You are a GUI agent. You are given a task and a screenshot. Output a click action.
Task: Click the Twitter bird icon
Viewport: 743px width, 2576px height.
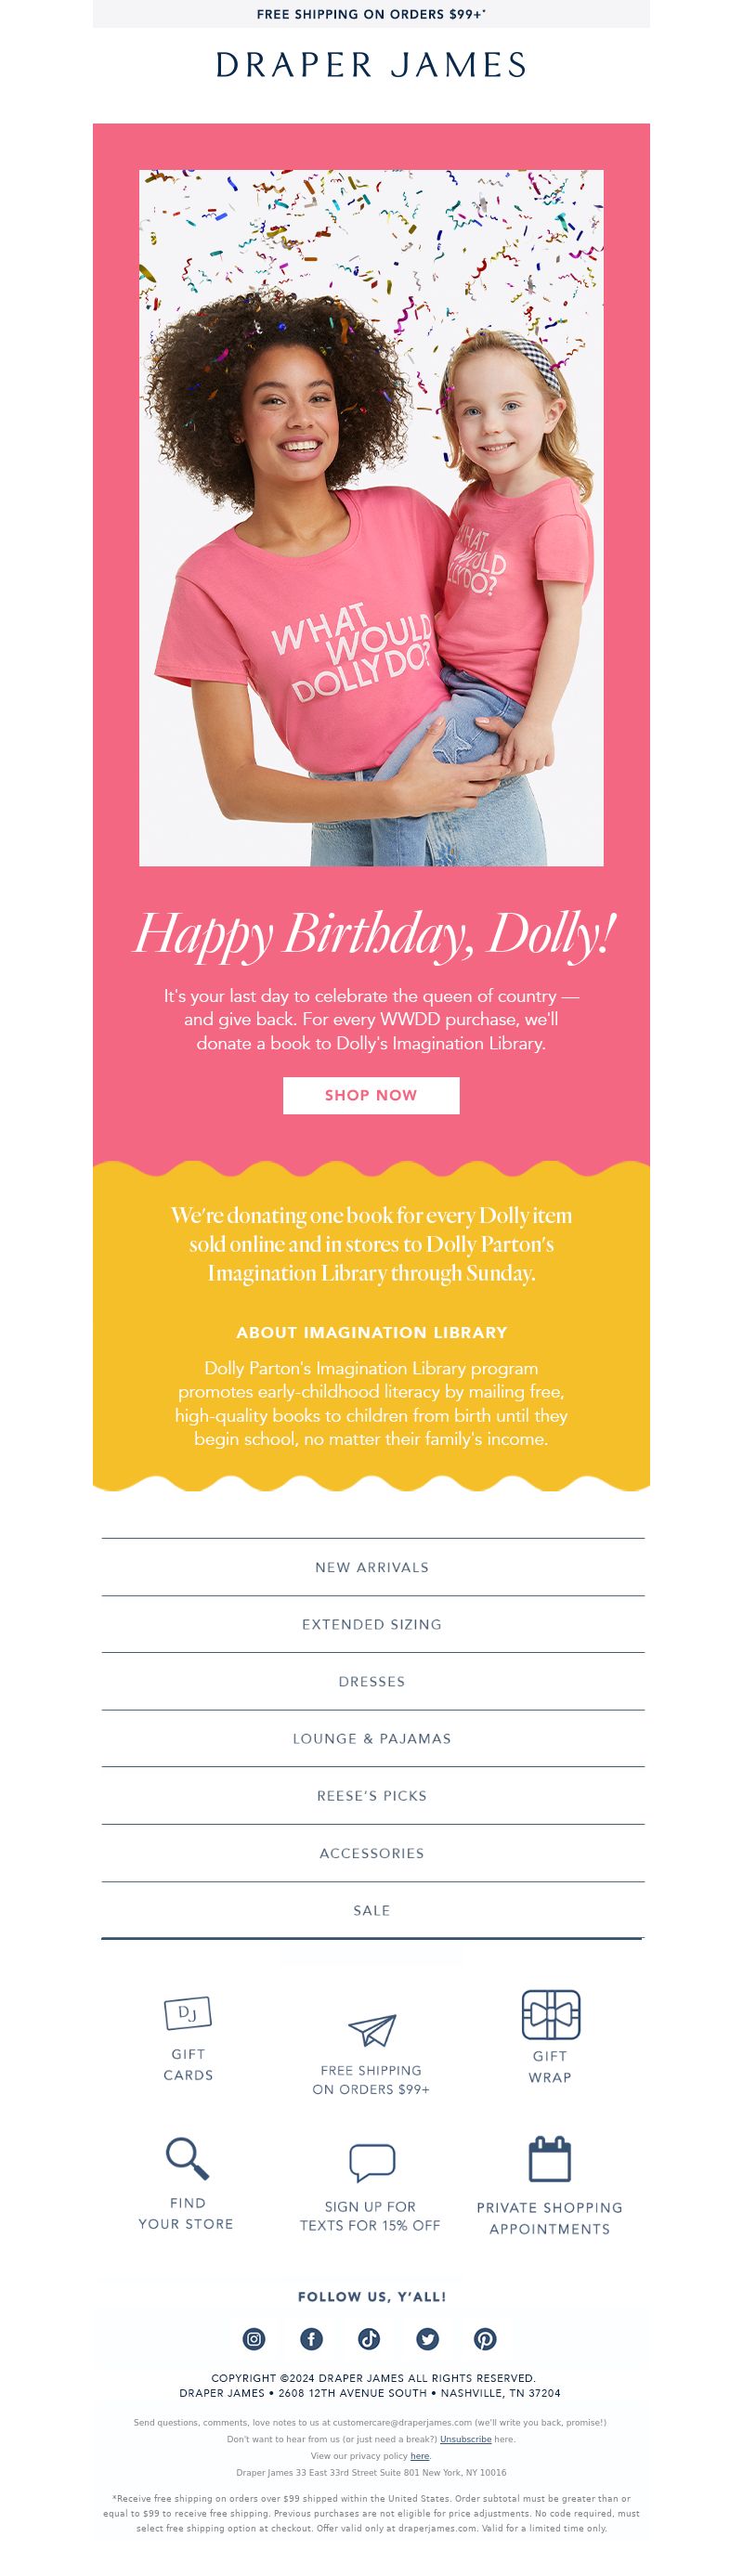point(427,2338)
